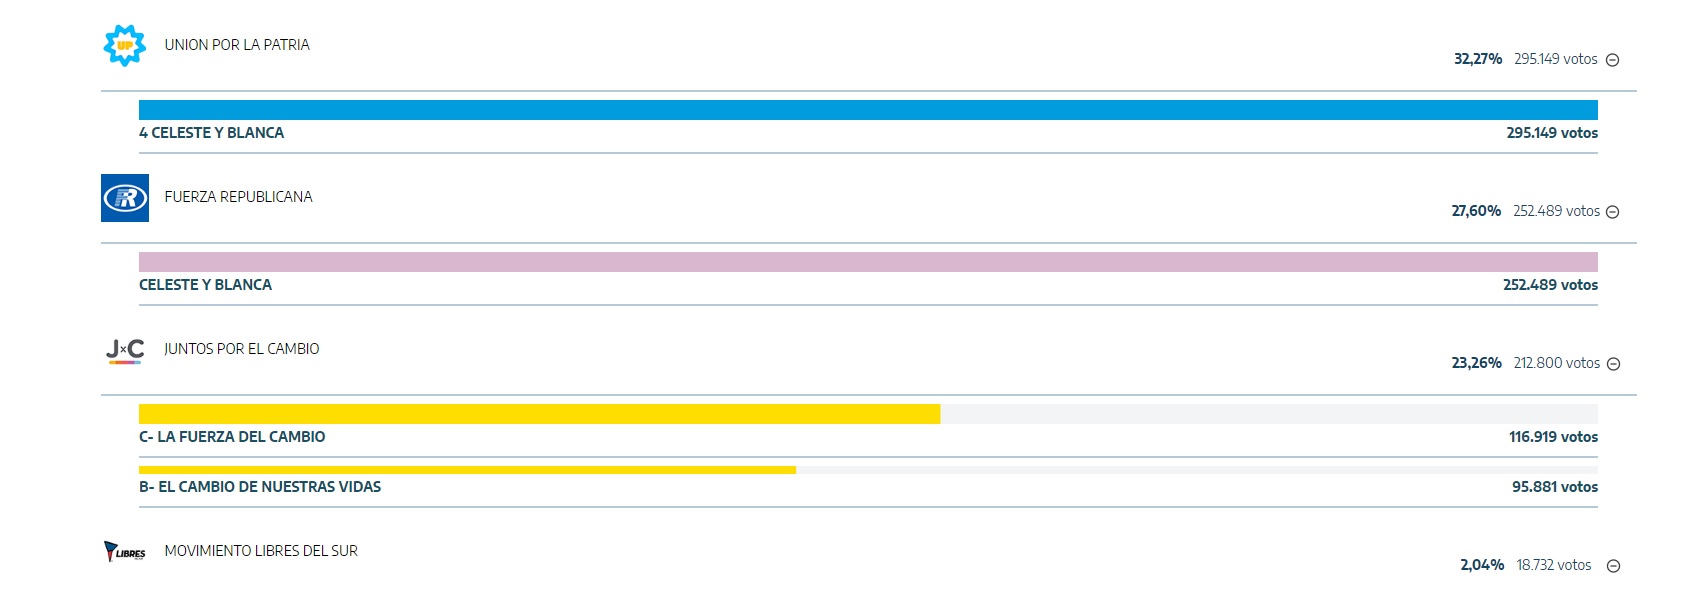Select the MOVIMIENTO LIBRES DEL SUR heading

pyautogui.click(x=261, y=551)
